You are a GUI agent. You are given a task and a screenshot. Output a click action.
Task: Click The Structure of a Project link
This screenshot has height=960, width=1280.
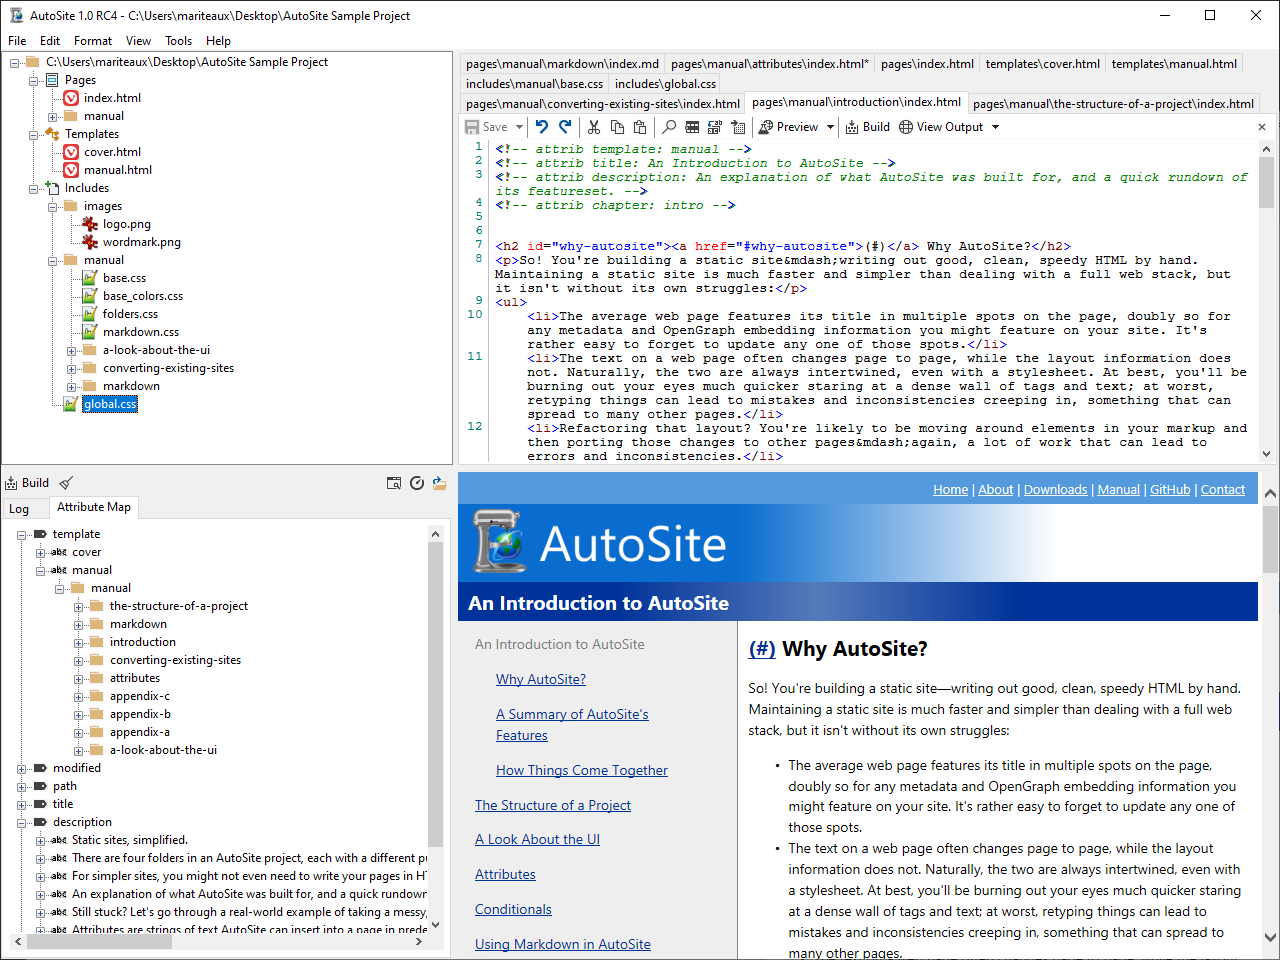tap(553, 805)
